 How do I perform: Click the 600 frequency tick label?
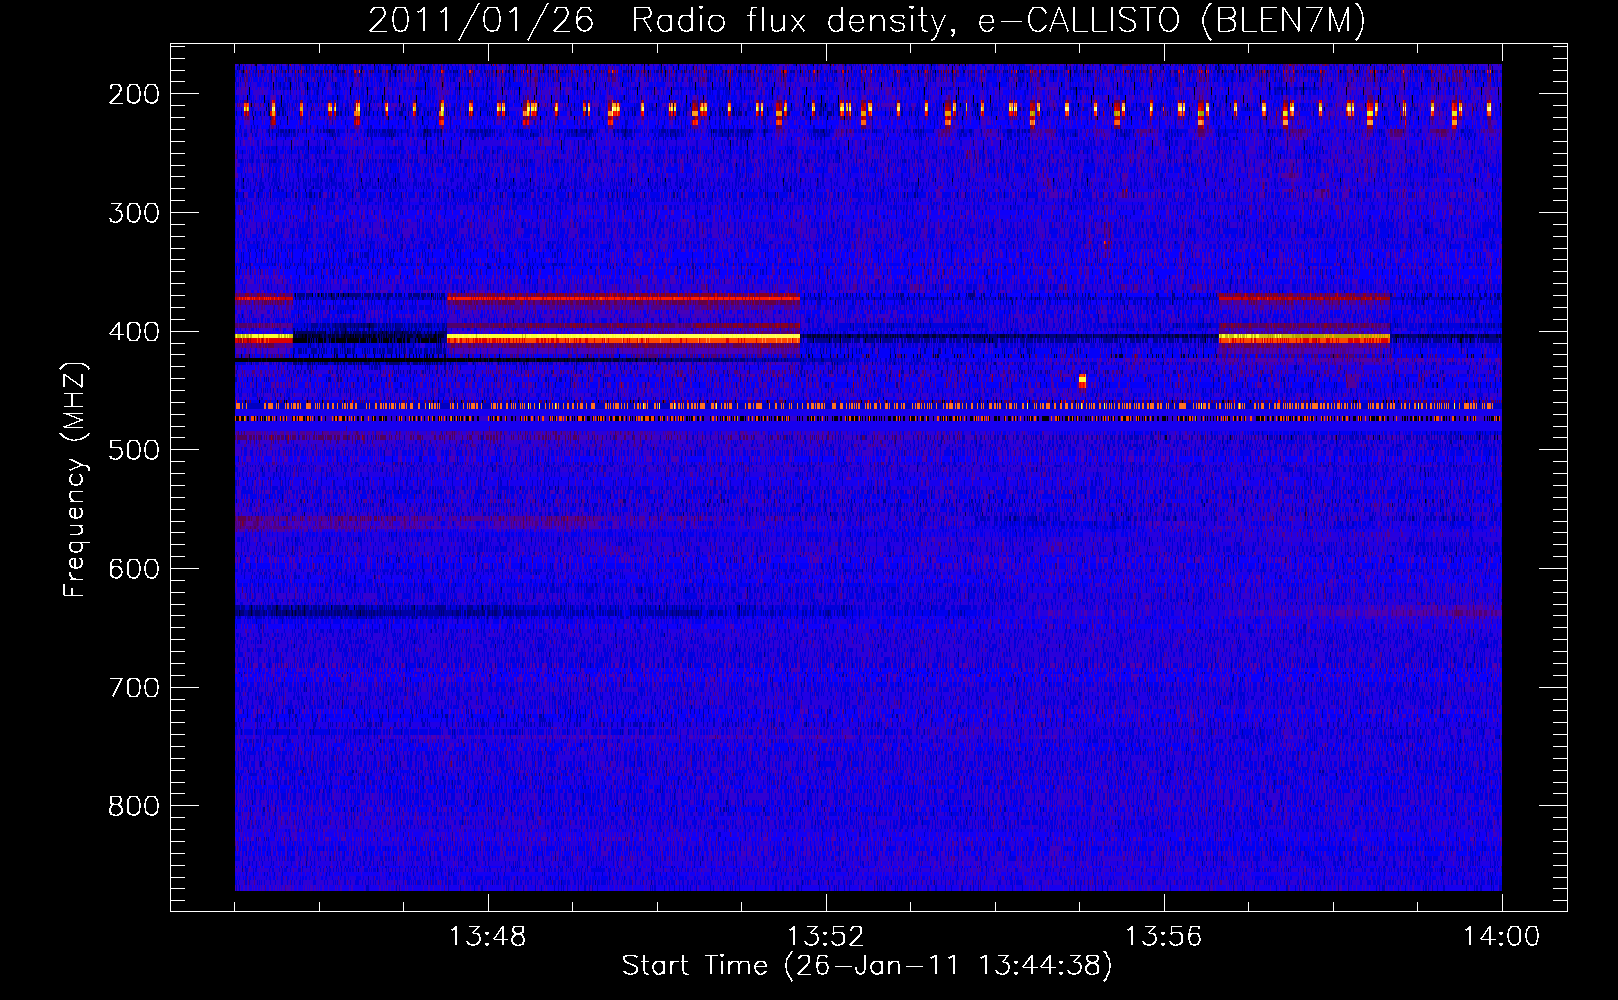[134, 569]
